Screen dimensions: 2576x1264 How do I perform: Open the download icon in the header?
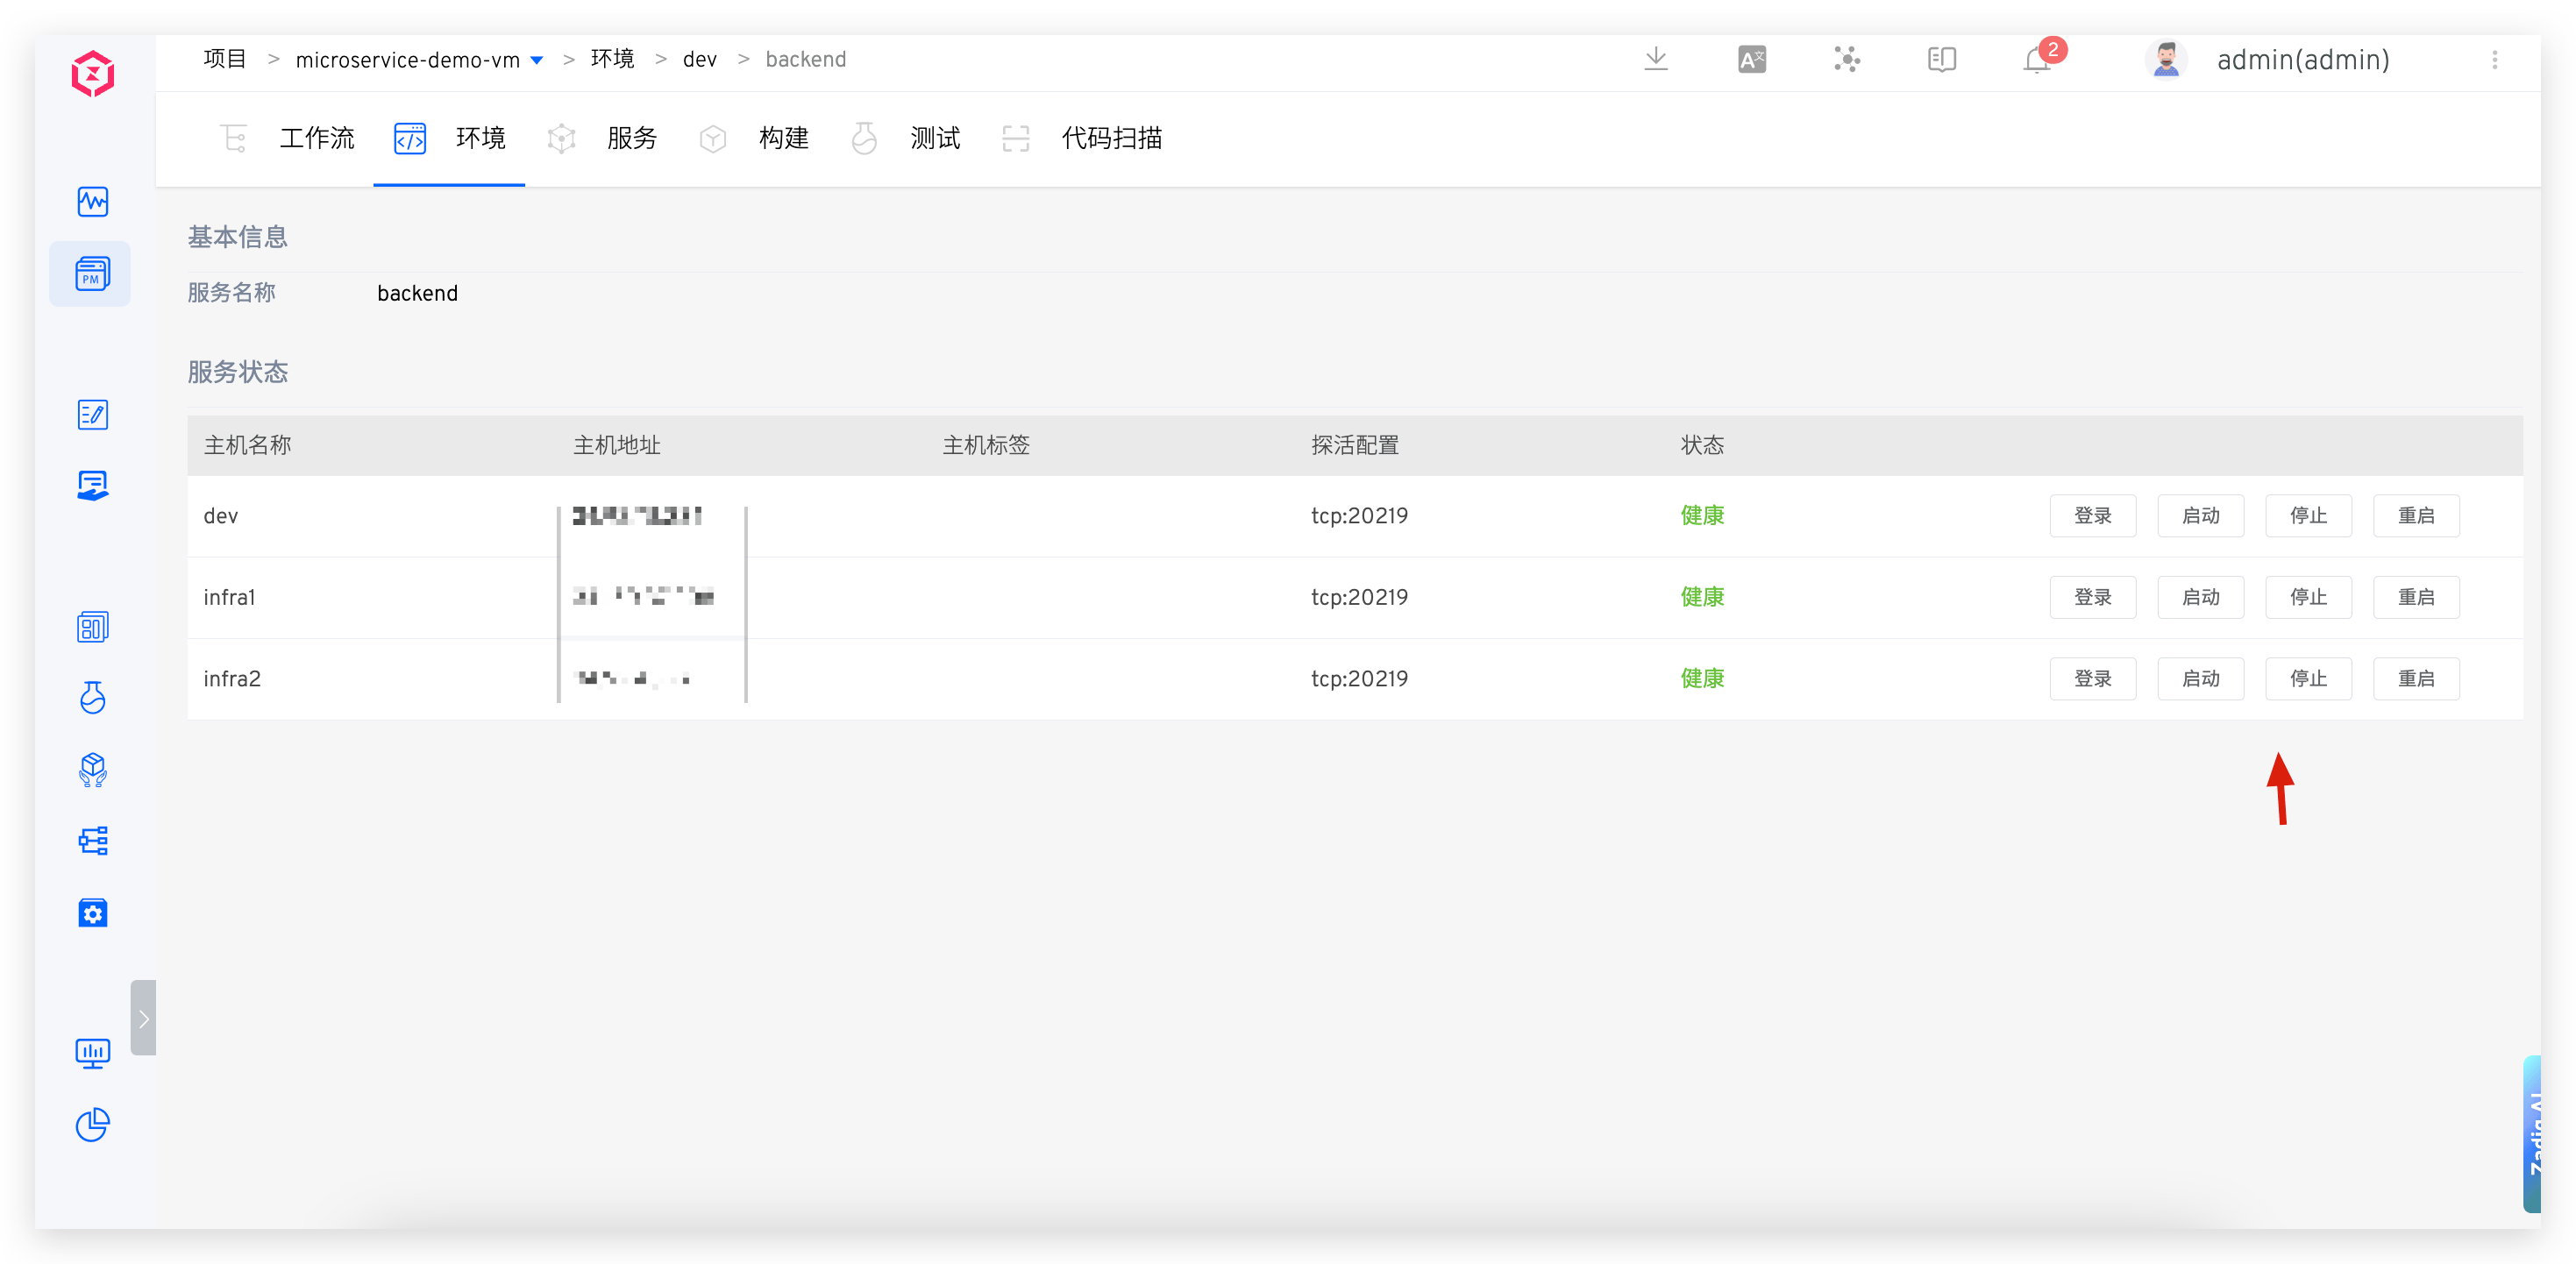click(x=1656, y=59)
